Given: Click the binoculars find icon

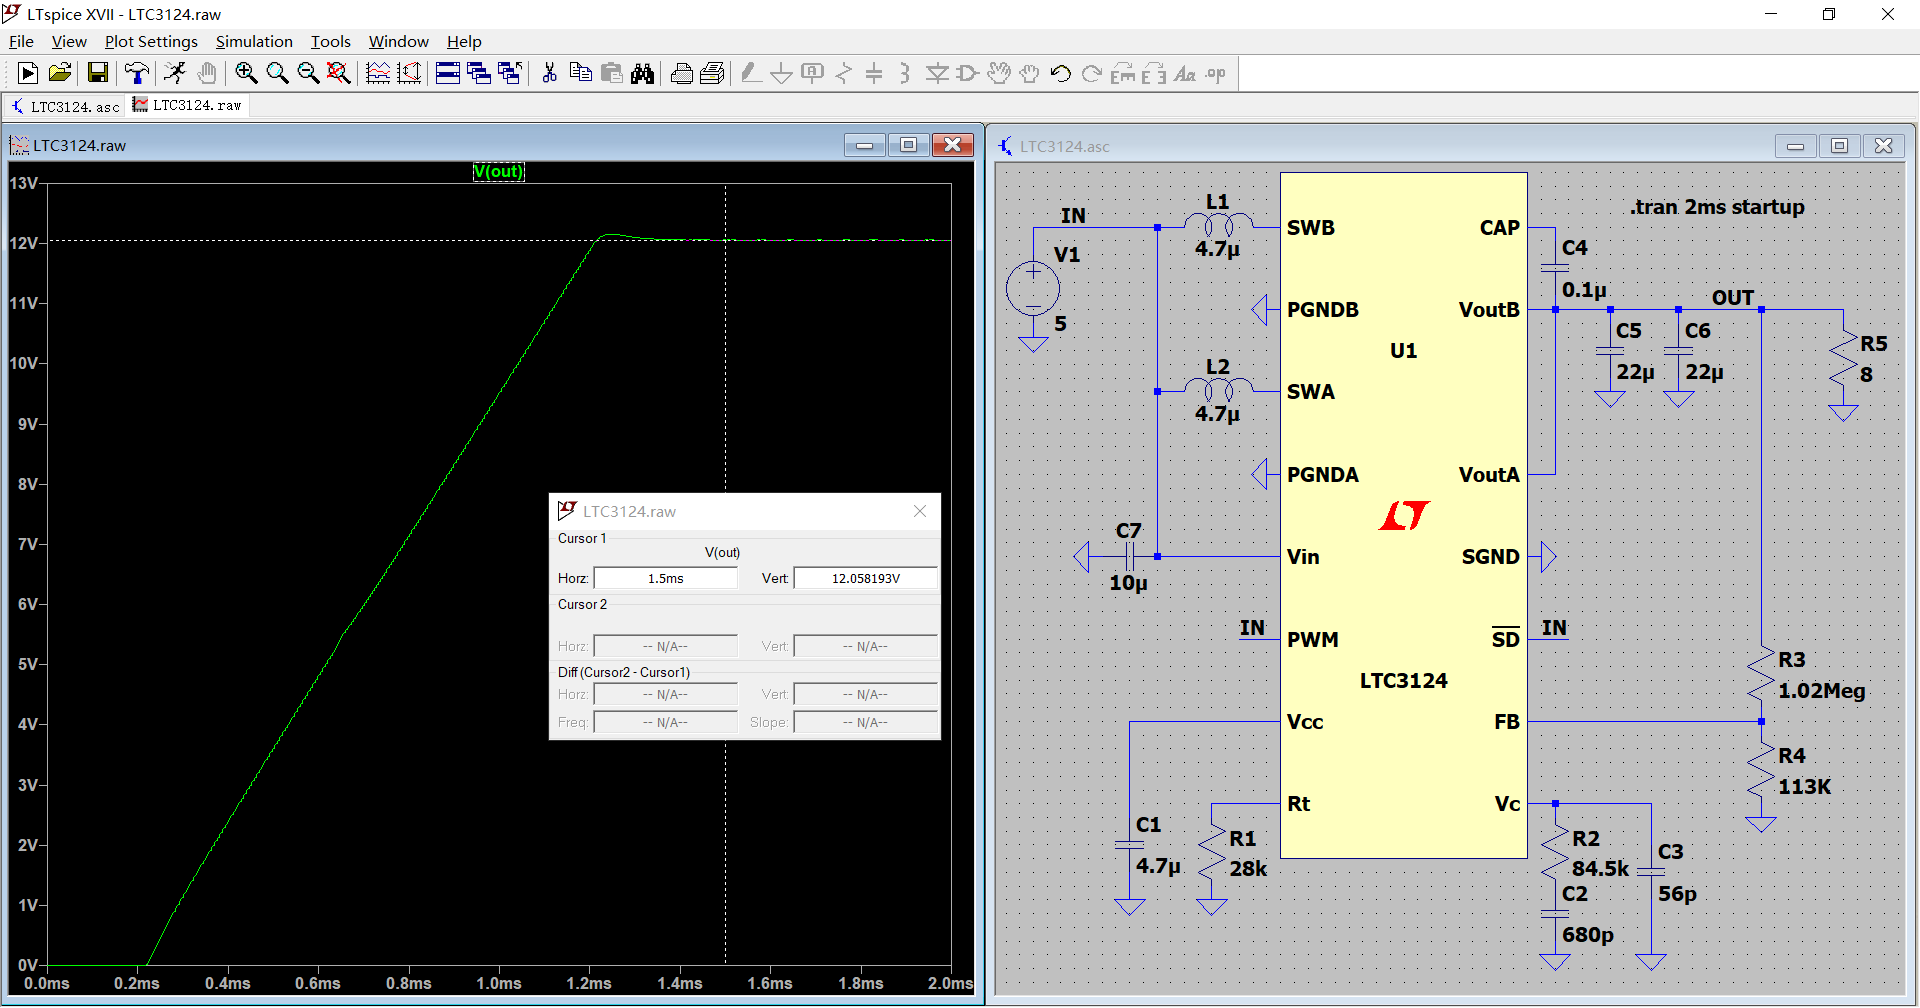Looking at the screenshot, I should click(x=642, y=73).
